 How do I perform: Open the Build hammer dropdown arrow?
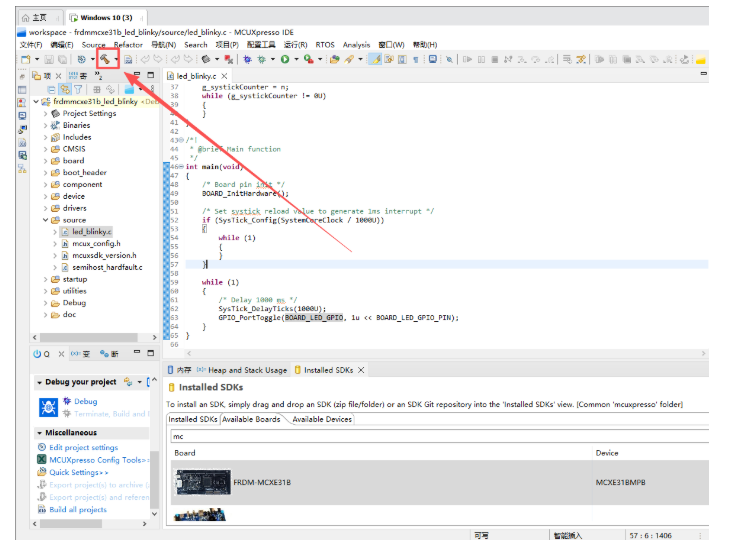116,59
